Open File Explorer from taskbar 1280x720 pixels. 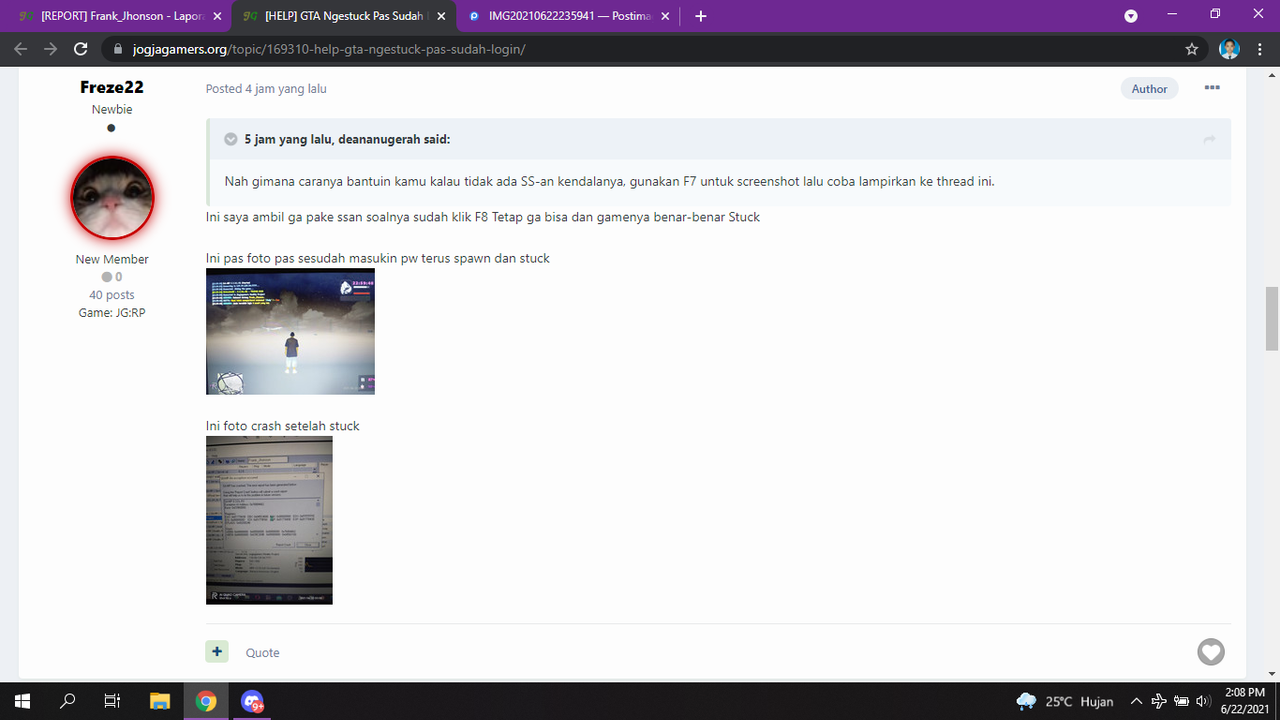pyautogui.click(x=160, y=701)
